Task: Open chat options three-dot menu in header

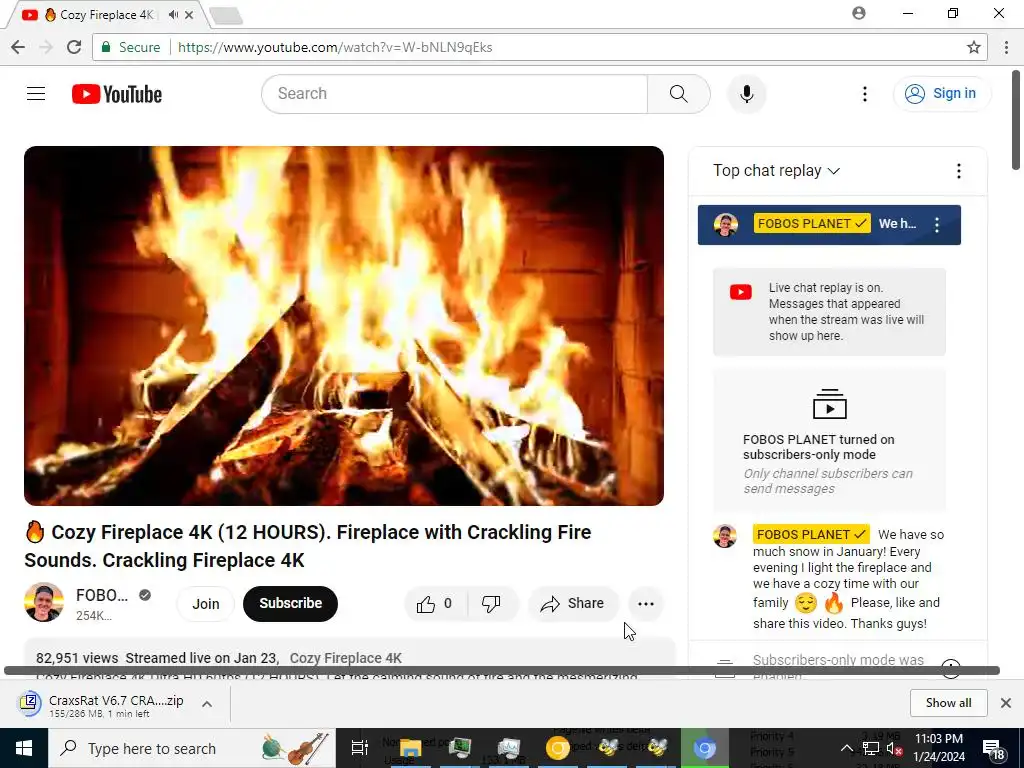Action: pos(959,171)
